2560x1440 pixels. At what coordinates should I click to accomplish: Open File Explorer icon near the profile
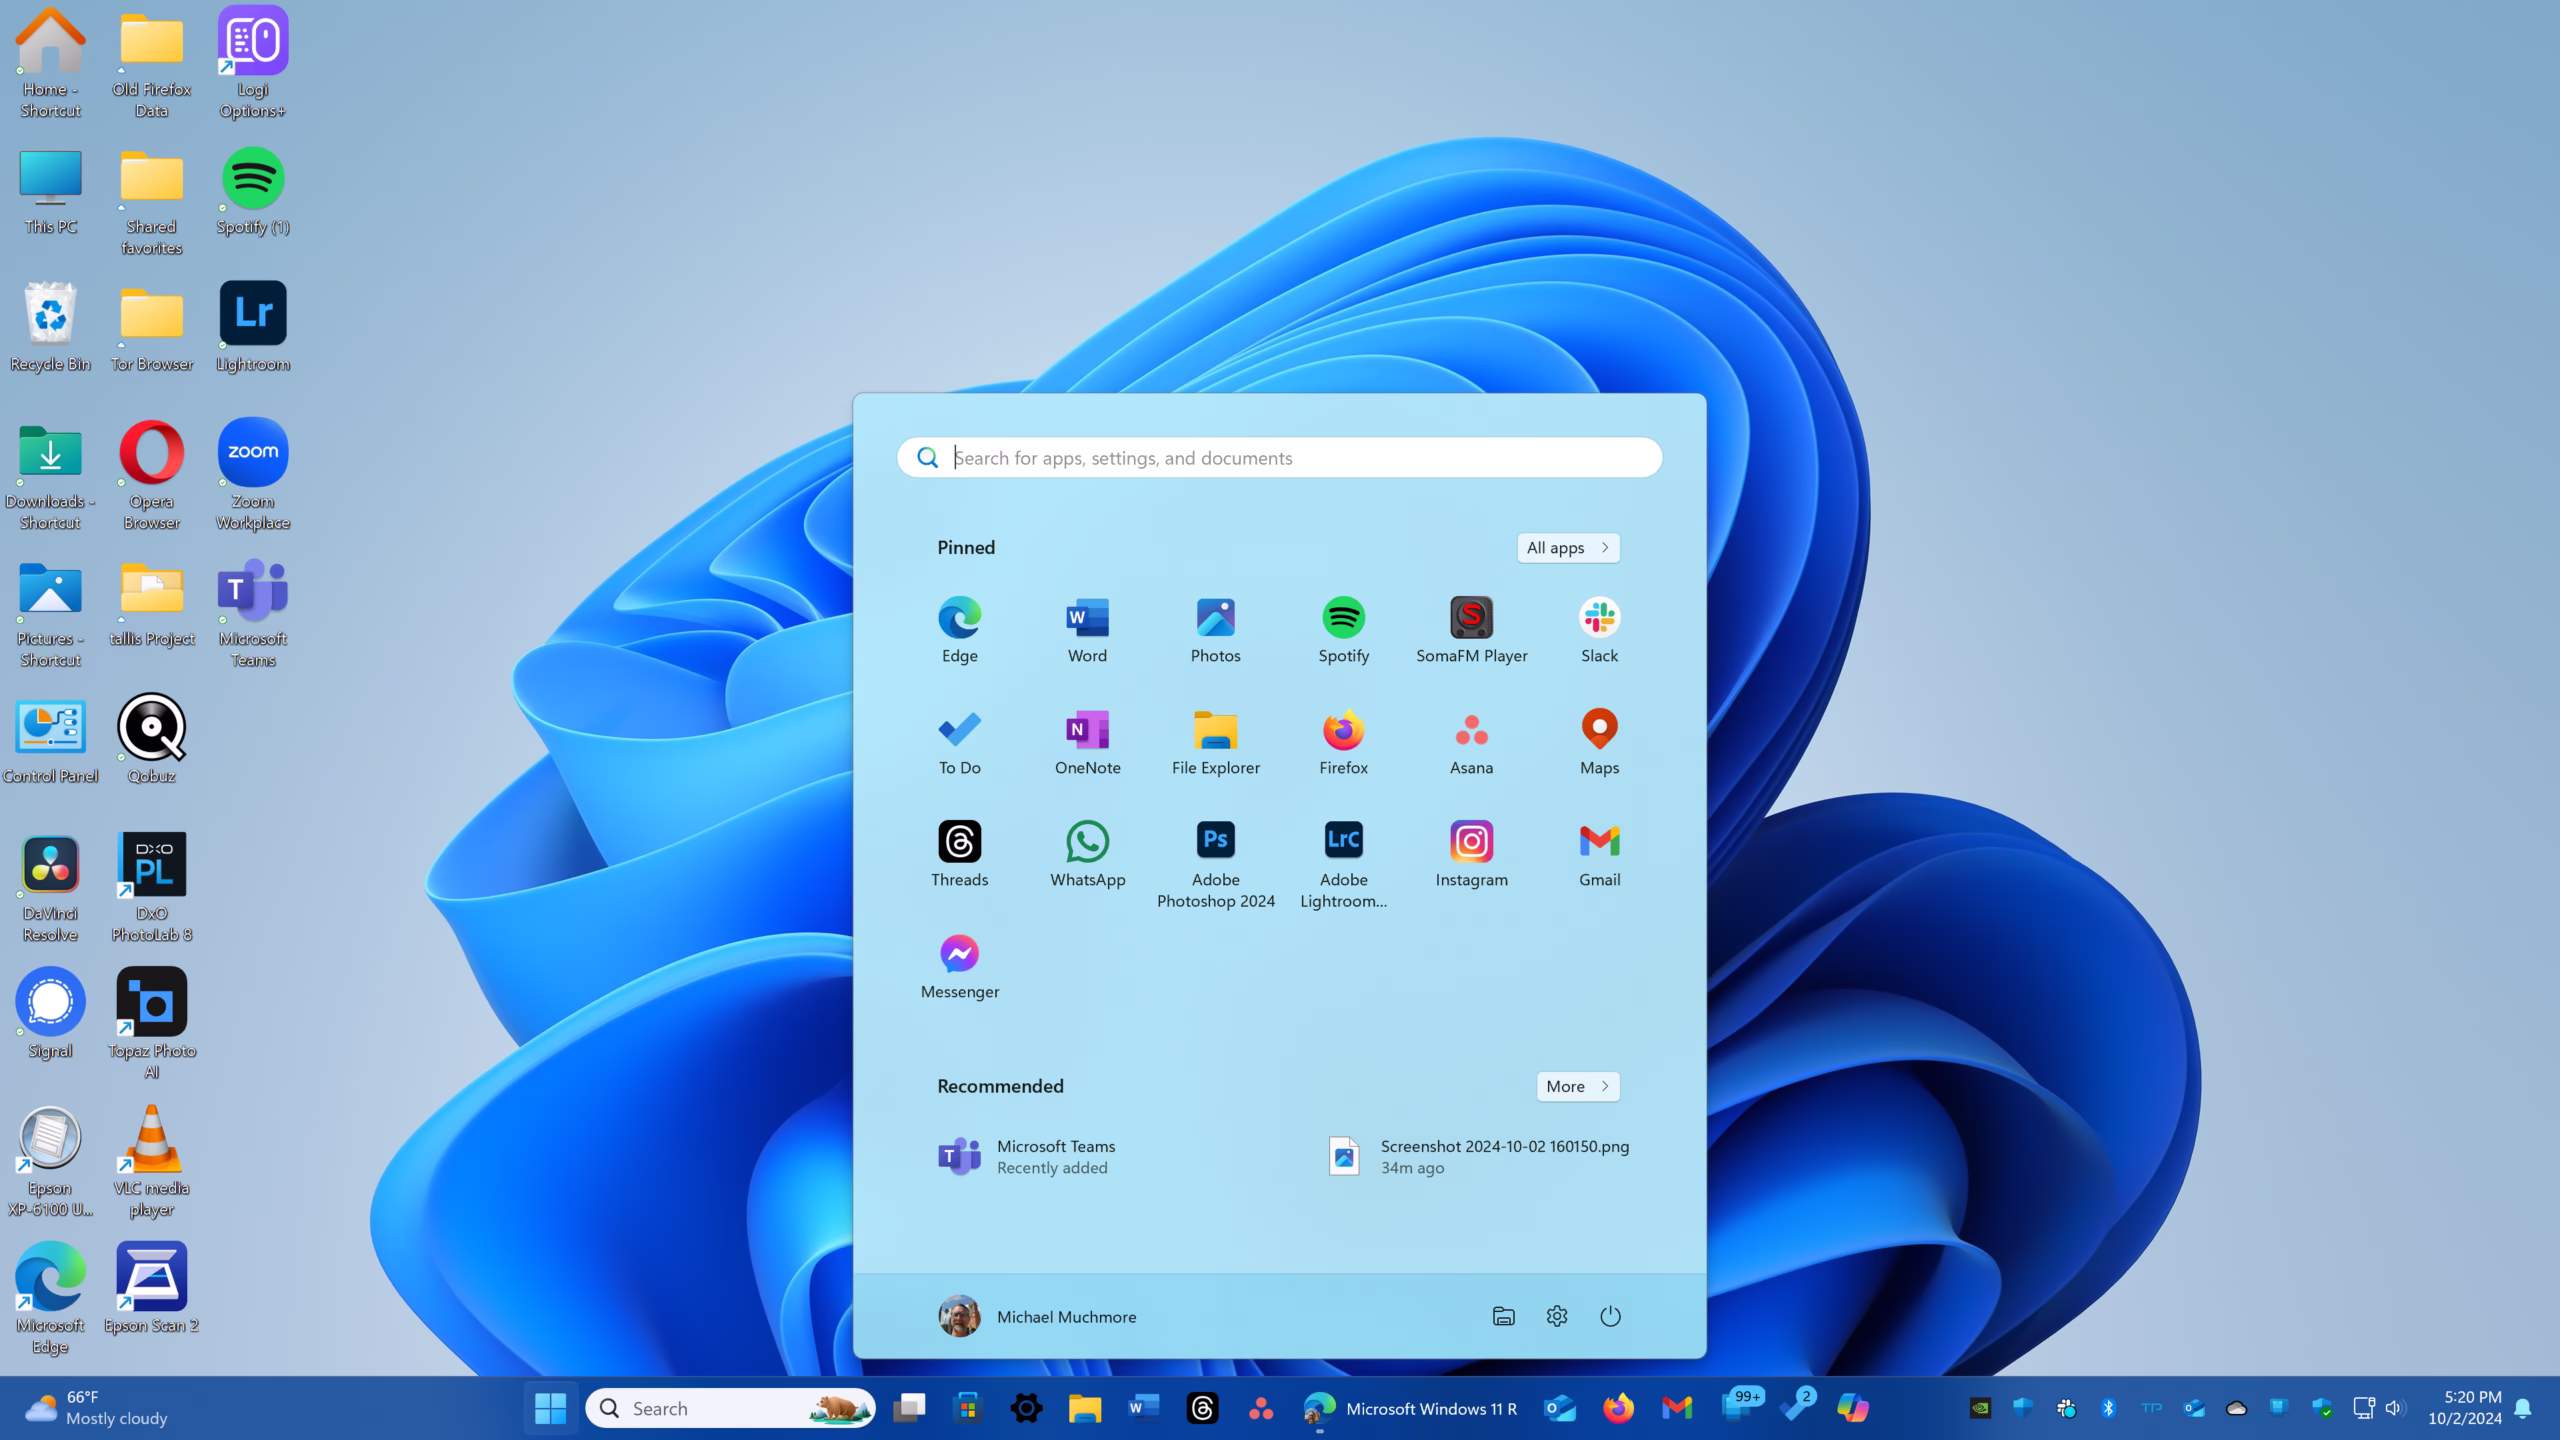click(1504, 1316)
